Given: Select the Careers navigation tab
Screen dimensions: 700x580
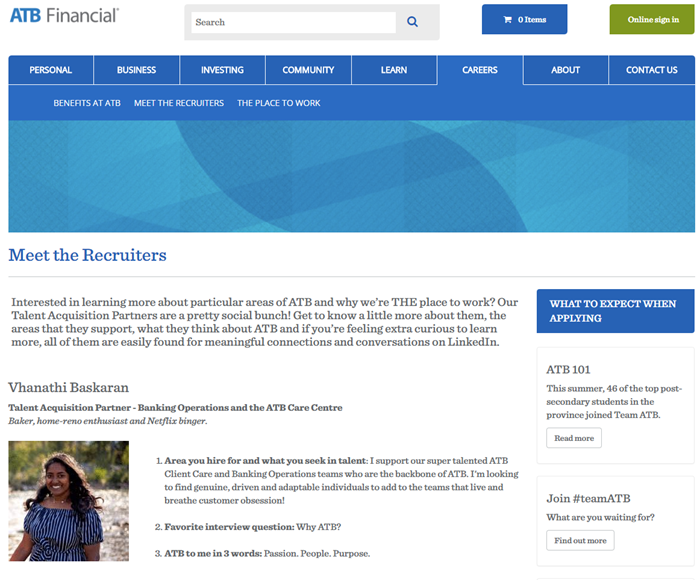Looking at the screenshot, I should point(480,70).
